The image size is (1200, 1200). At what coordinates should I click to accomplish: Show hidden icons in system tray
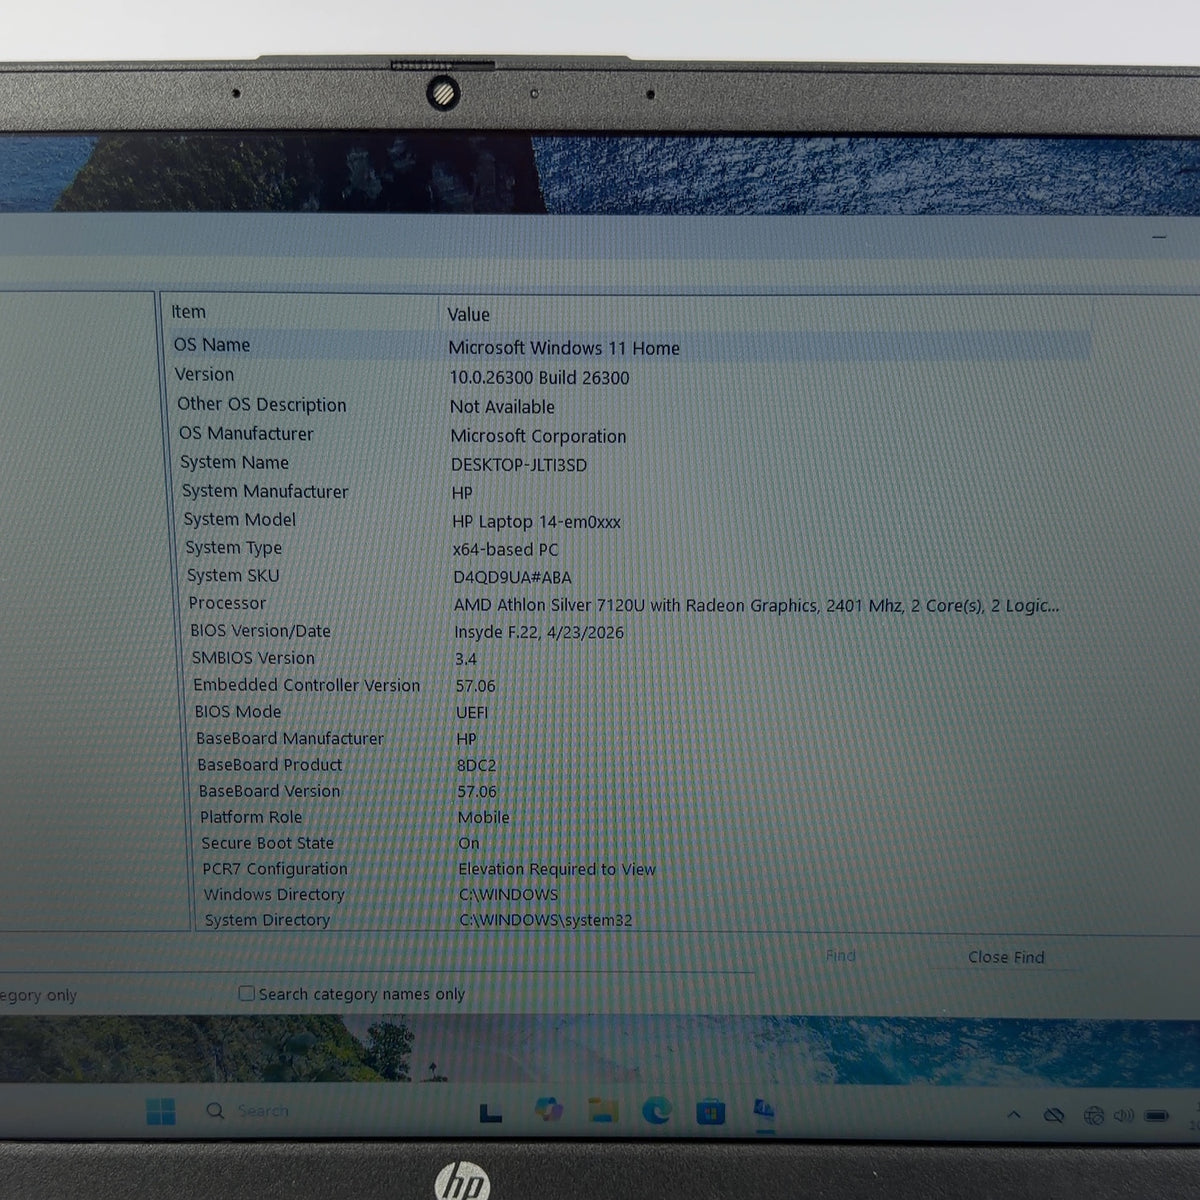coord(1014,1114)
